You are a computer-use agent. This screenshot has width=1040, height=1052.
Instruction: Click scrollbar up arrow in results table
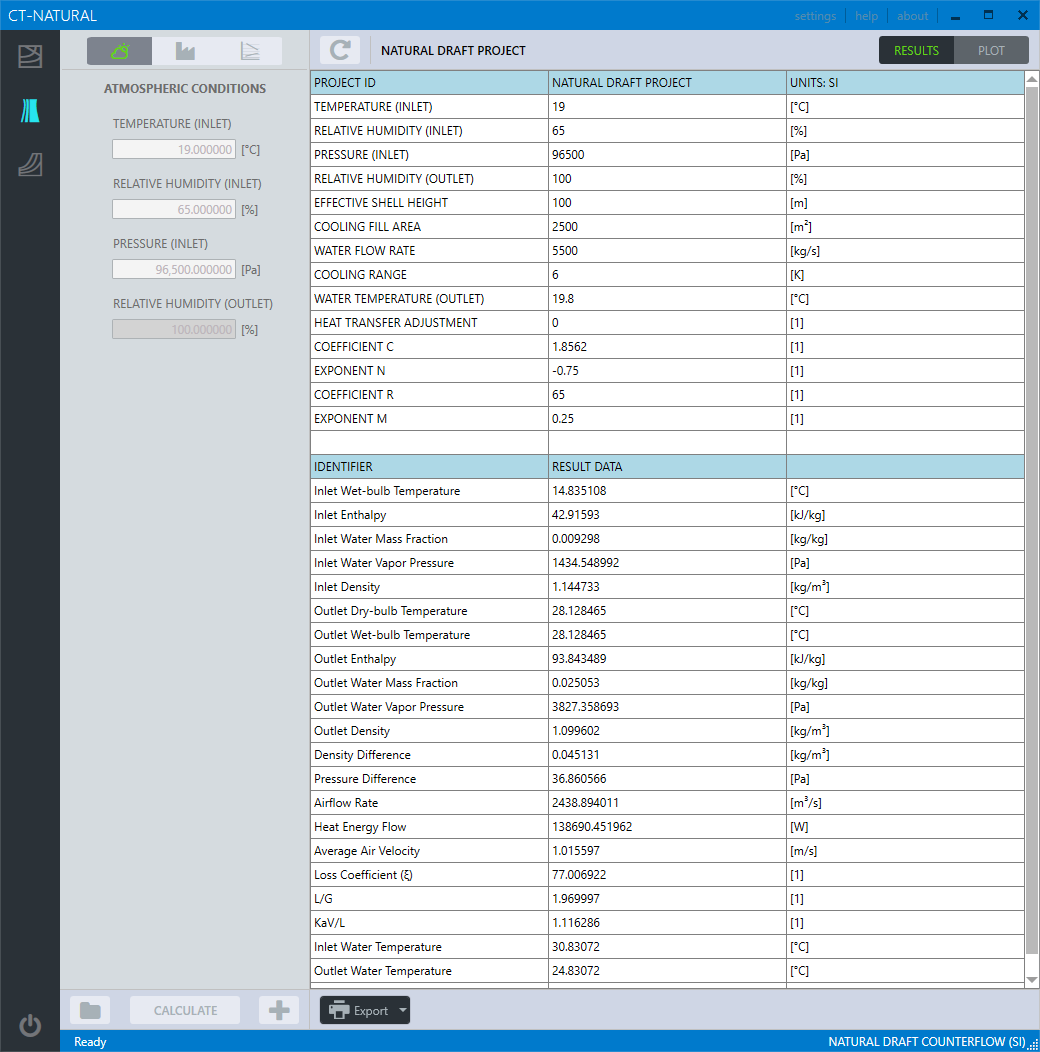(1032, 80)
